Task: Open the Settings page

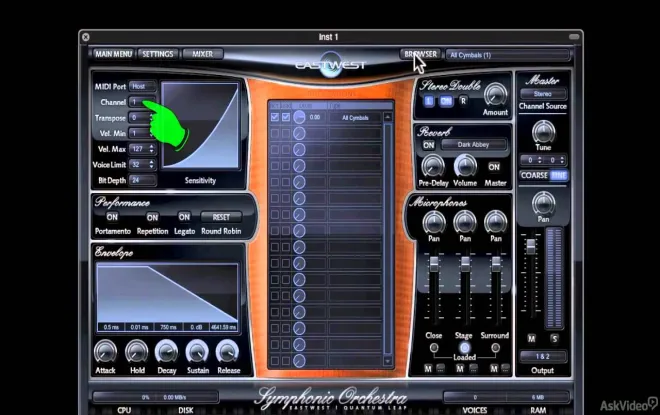Action: click(x=158, y=54)
